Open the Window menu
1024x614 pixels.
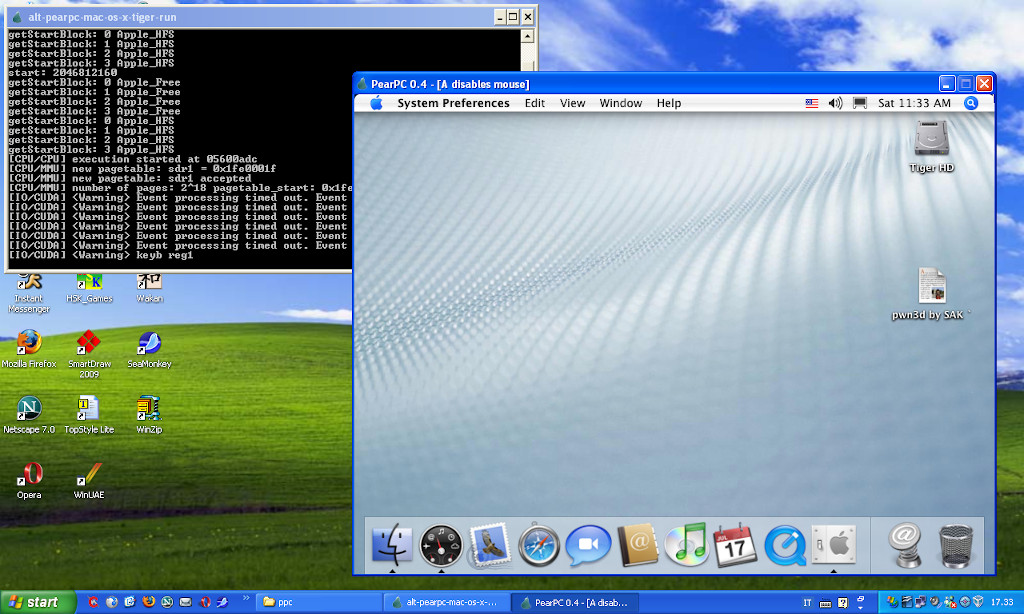(x=620, y=103)
